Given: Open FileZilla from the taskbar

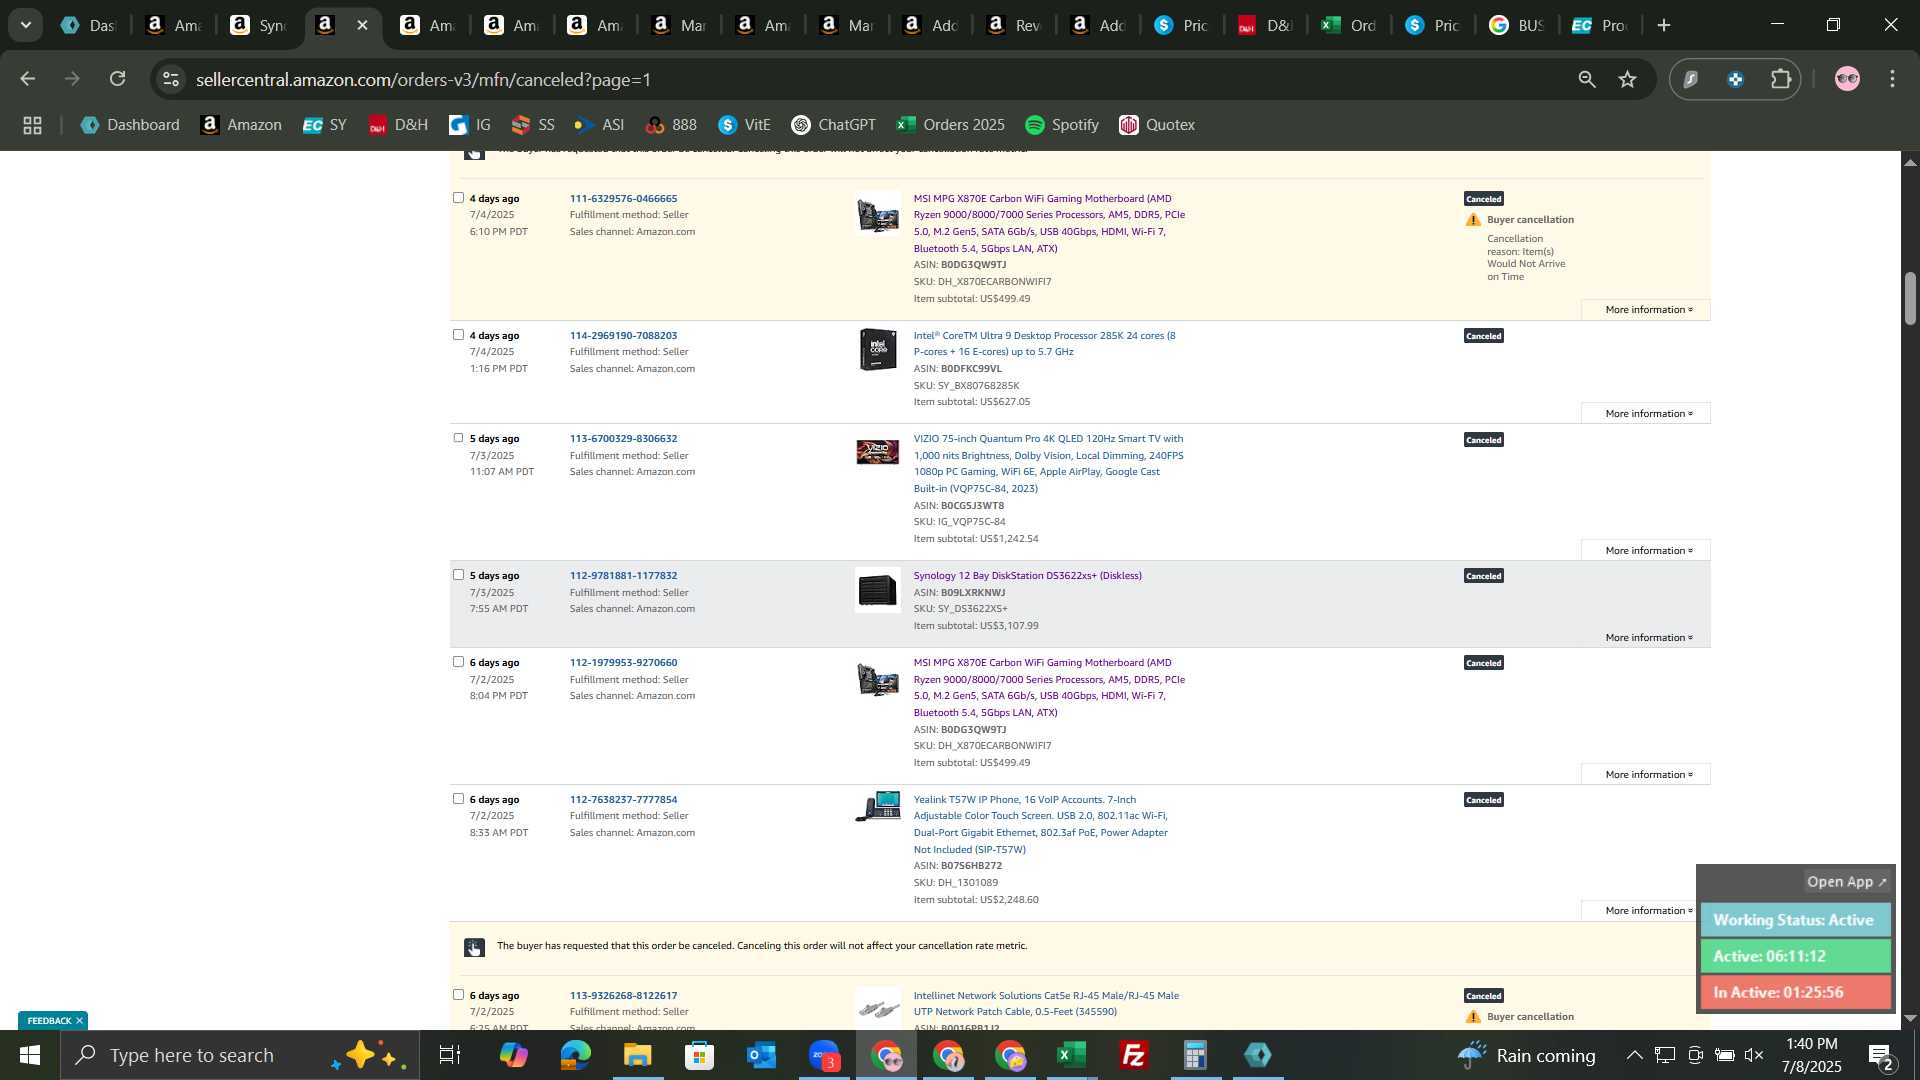Looking at the screenshot, I should [x=1133, y=1055].
